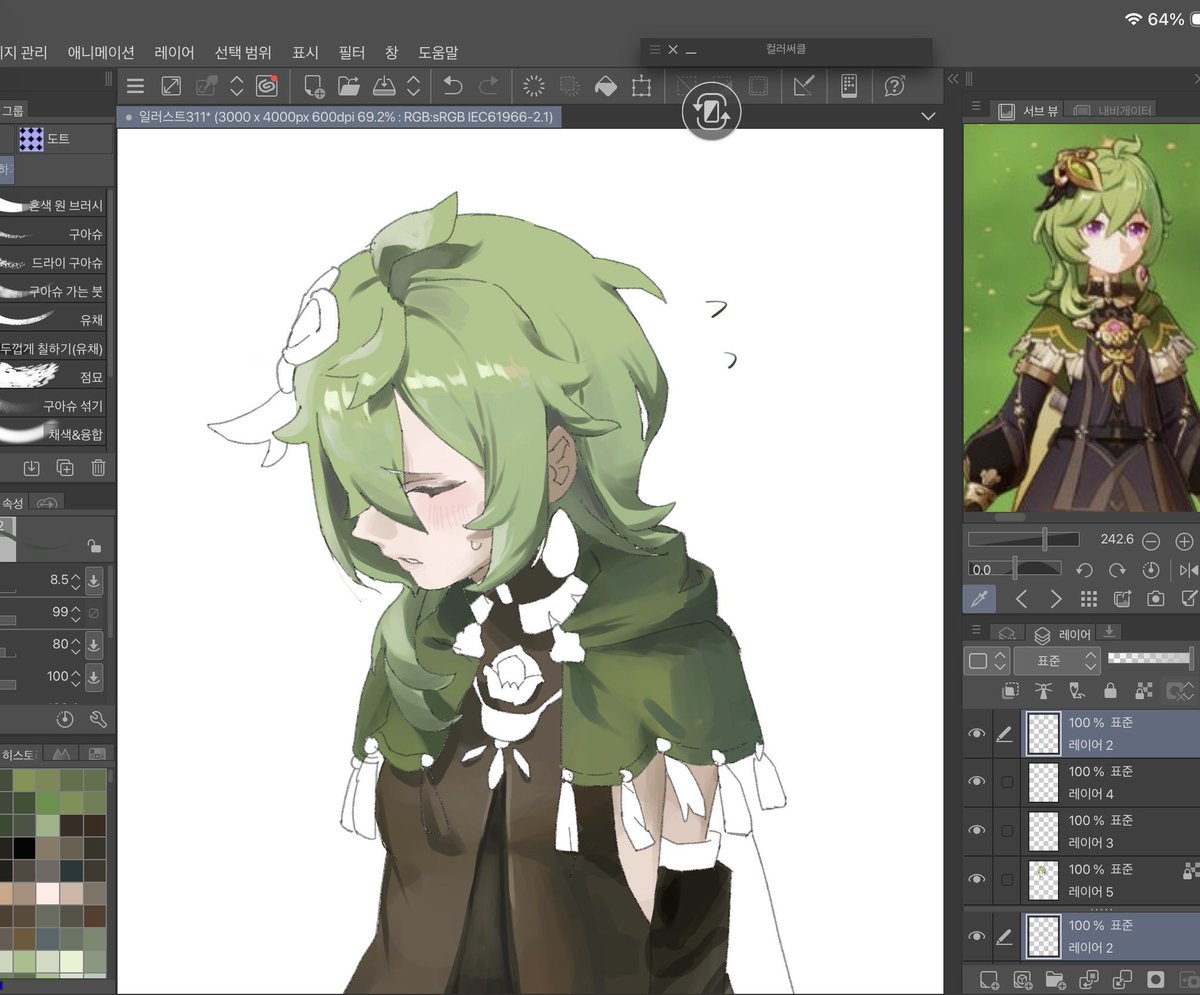Toggle the brush stroke preview lock icon
Viewport: 1200px width, 995px height.
(94, 545)
